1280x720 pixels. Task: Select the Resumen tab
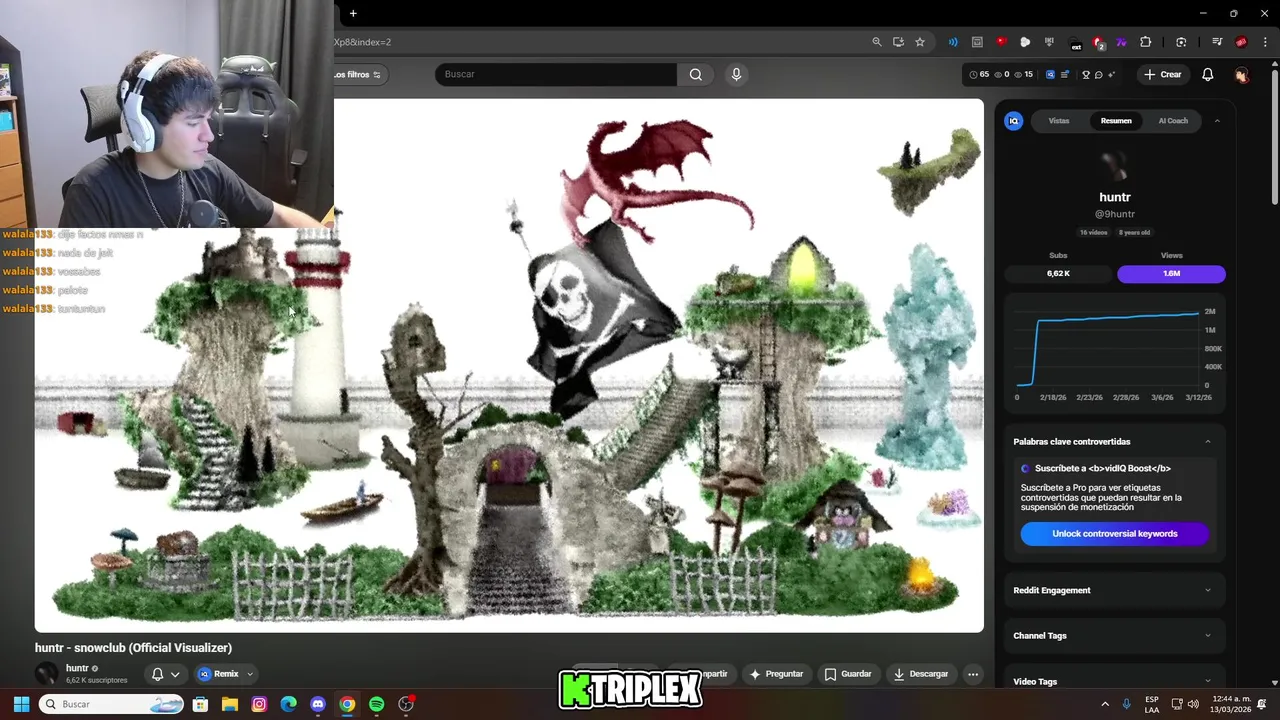pos(1116,121)
